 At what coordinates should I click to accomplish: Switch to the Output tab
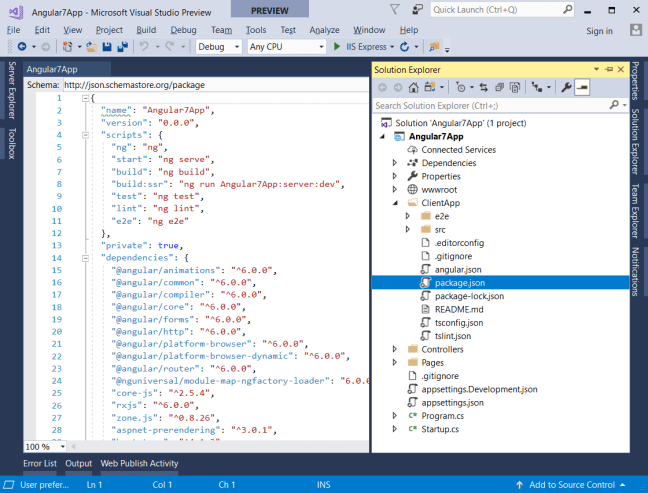[79, 464]
